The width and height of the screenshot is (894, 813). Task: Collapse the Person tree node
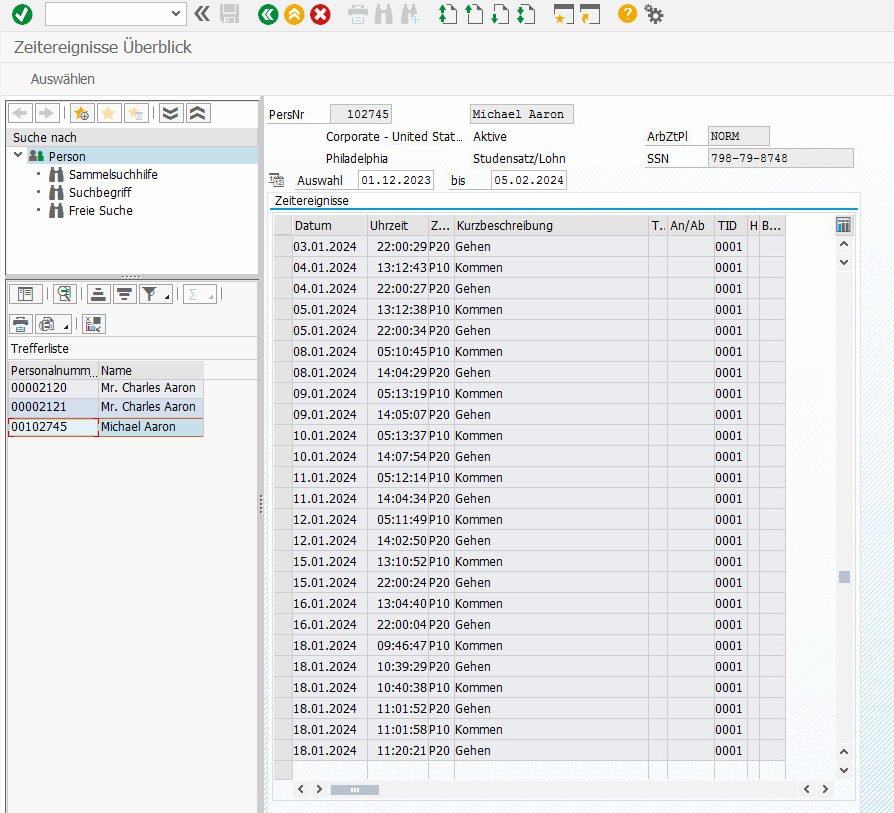coord(19,156)
